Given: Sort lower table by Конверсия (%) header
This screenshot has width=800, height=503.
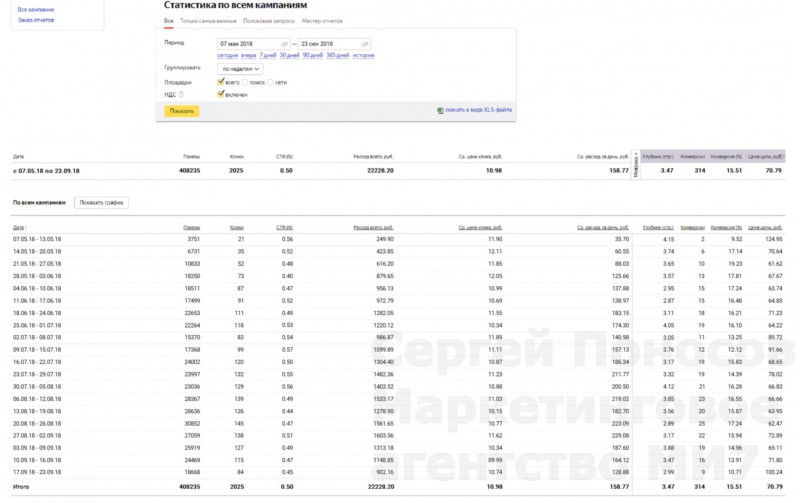Looking at the screenshot, I should click(x=727, y=228).
